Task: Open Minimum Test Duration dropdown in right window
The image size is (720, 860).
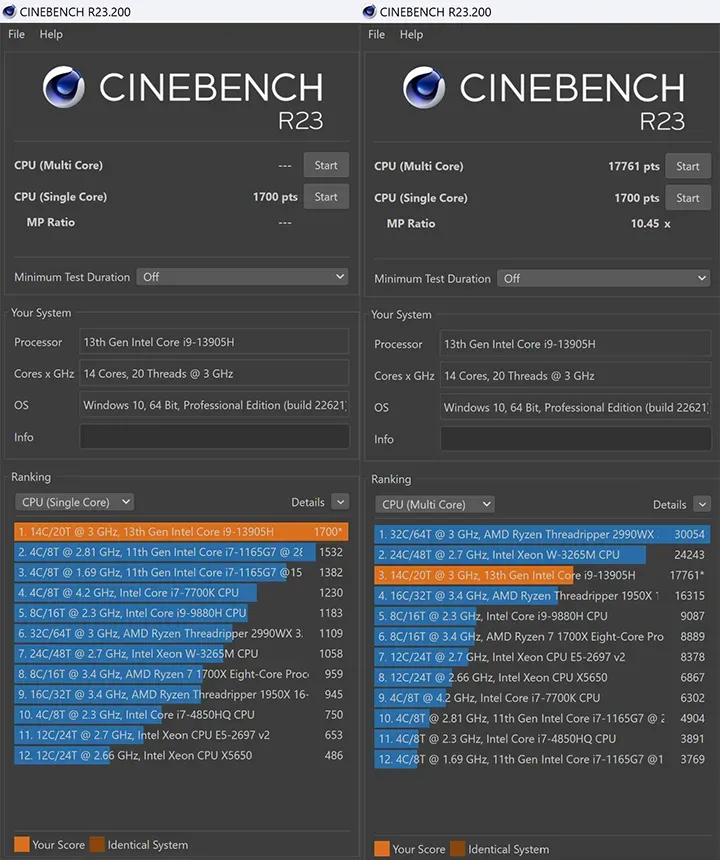Action: (x=603, y=279)
